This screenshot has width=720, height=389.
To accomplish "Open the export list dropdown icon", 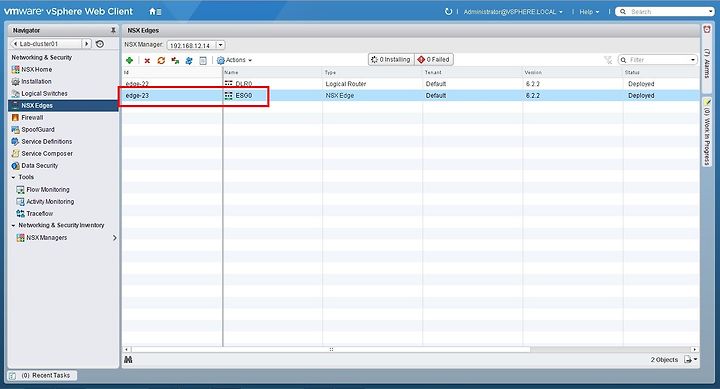I will click(x=691, y=360).
